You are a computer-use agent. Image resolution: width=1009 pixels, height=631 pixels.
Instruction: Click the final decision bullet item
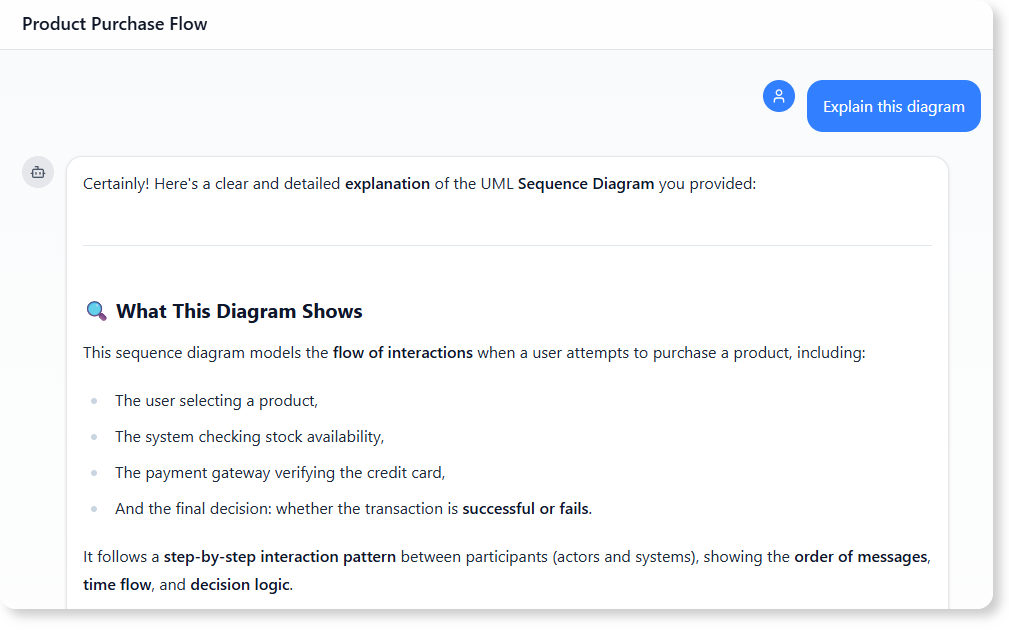[353, 508]
